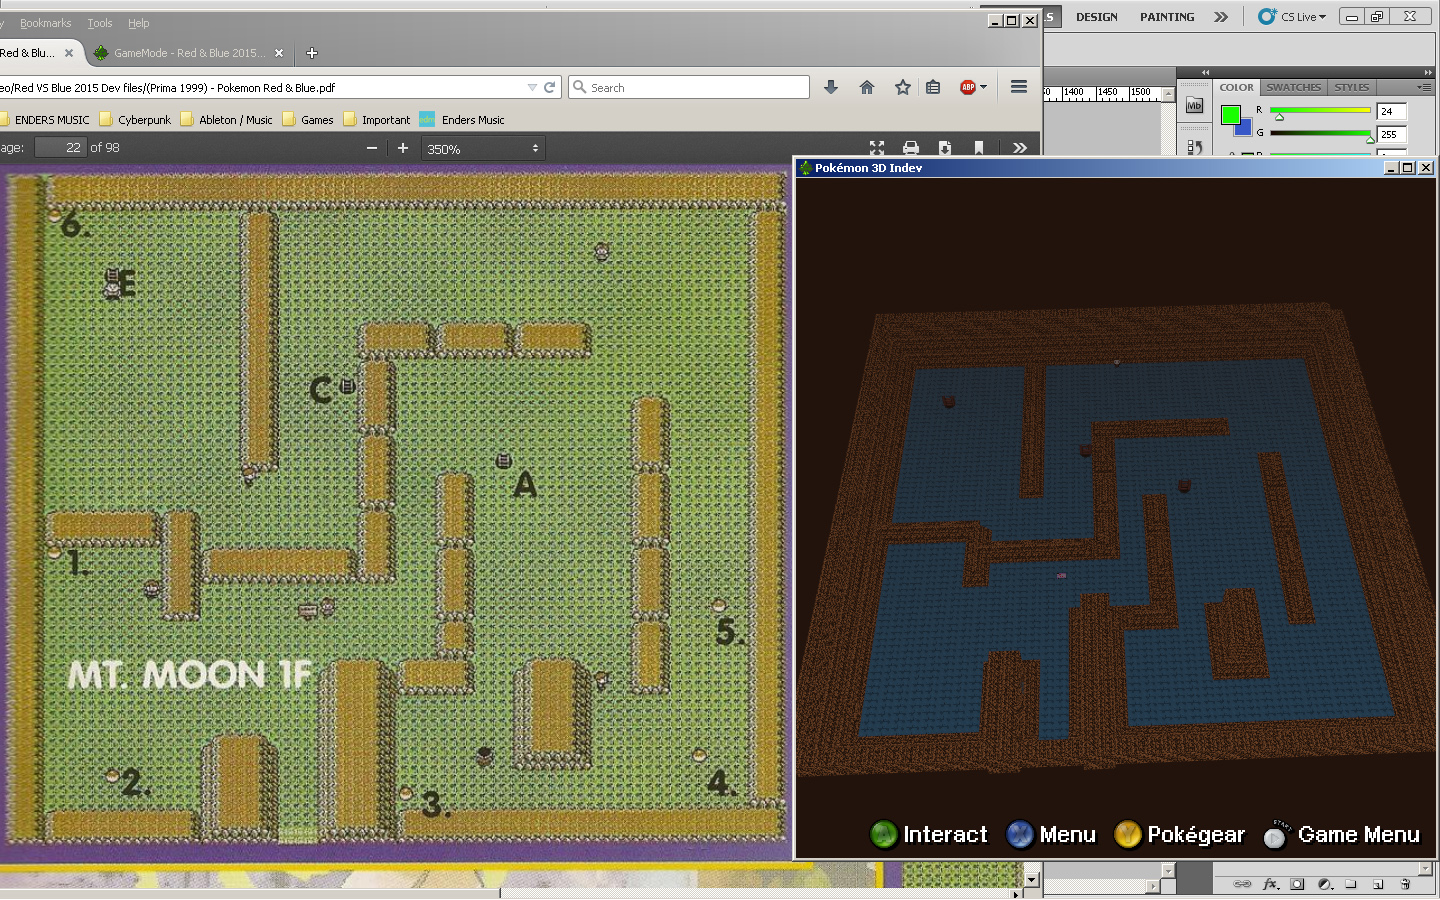Open the Firefox hamburger menu
1440x900 pixels.
[x=1019, y=88]
